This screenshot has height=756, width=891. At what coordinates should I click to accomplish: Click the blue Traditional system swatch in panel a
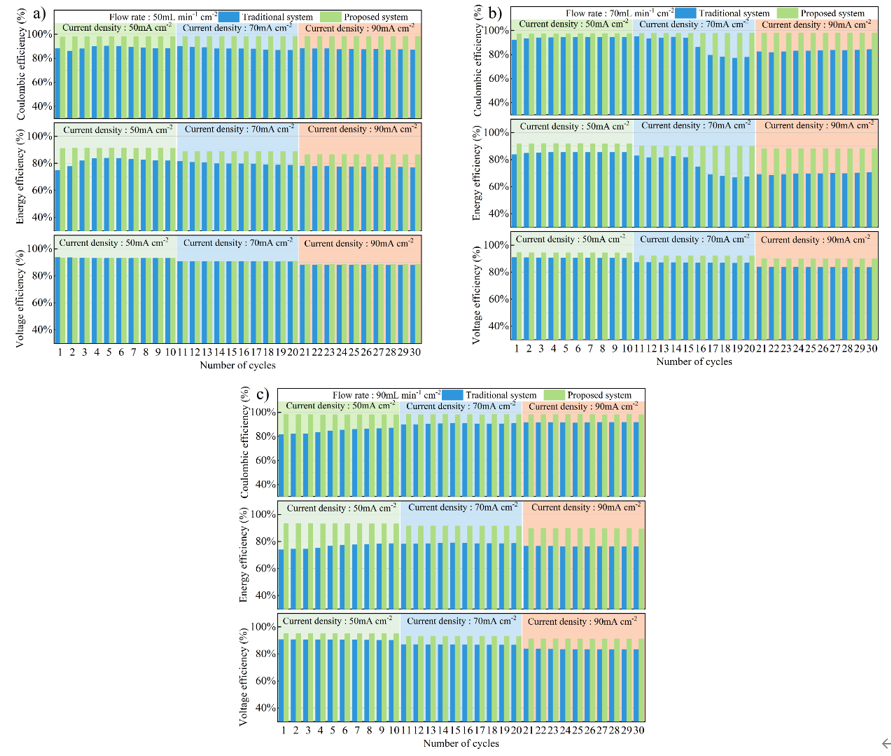[x=228, y=17]
